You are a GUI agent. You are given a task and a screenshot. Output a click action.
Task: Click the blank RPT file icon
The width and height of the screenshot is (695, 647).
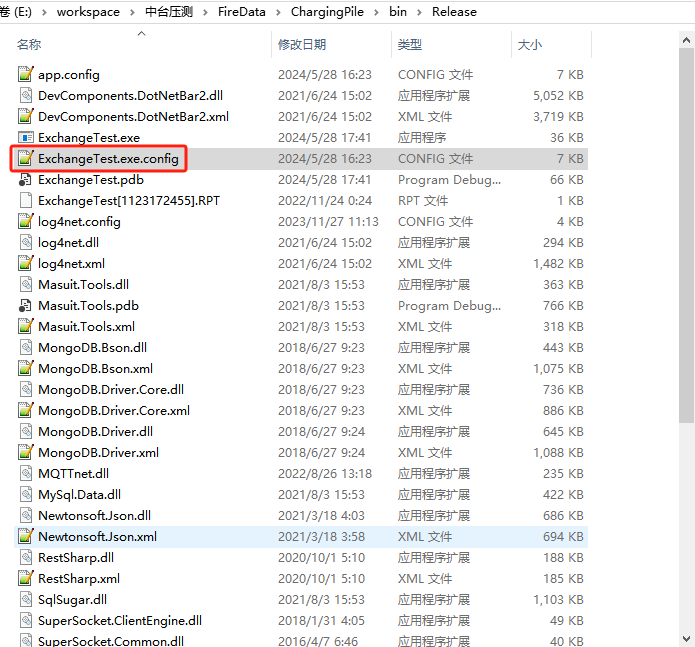26,200
